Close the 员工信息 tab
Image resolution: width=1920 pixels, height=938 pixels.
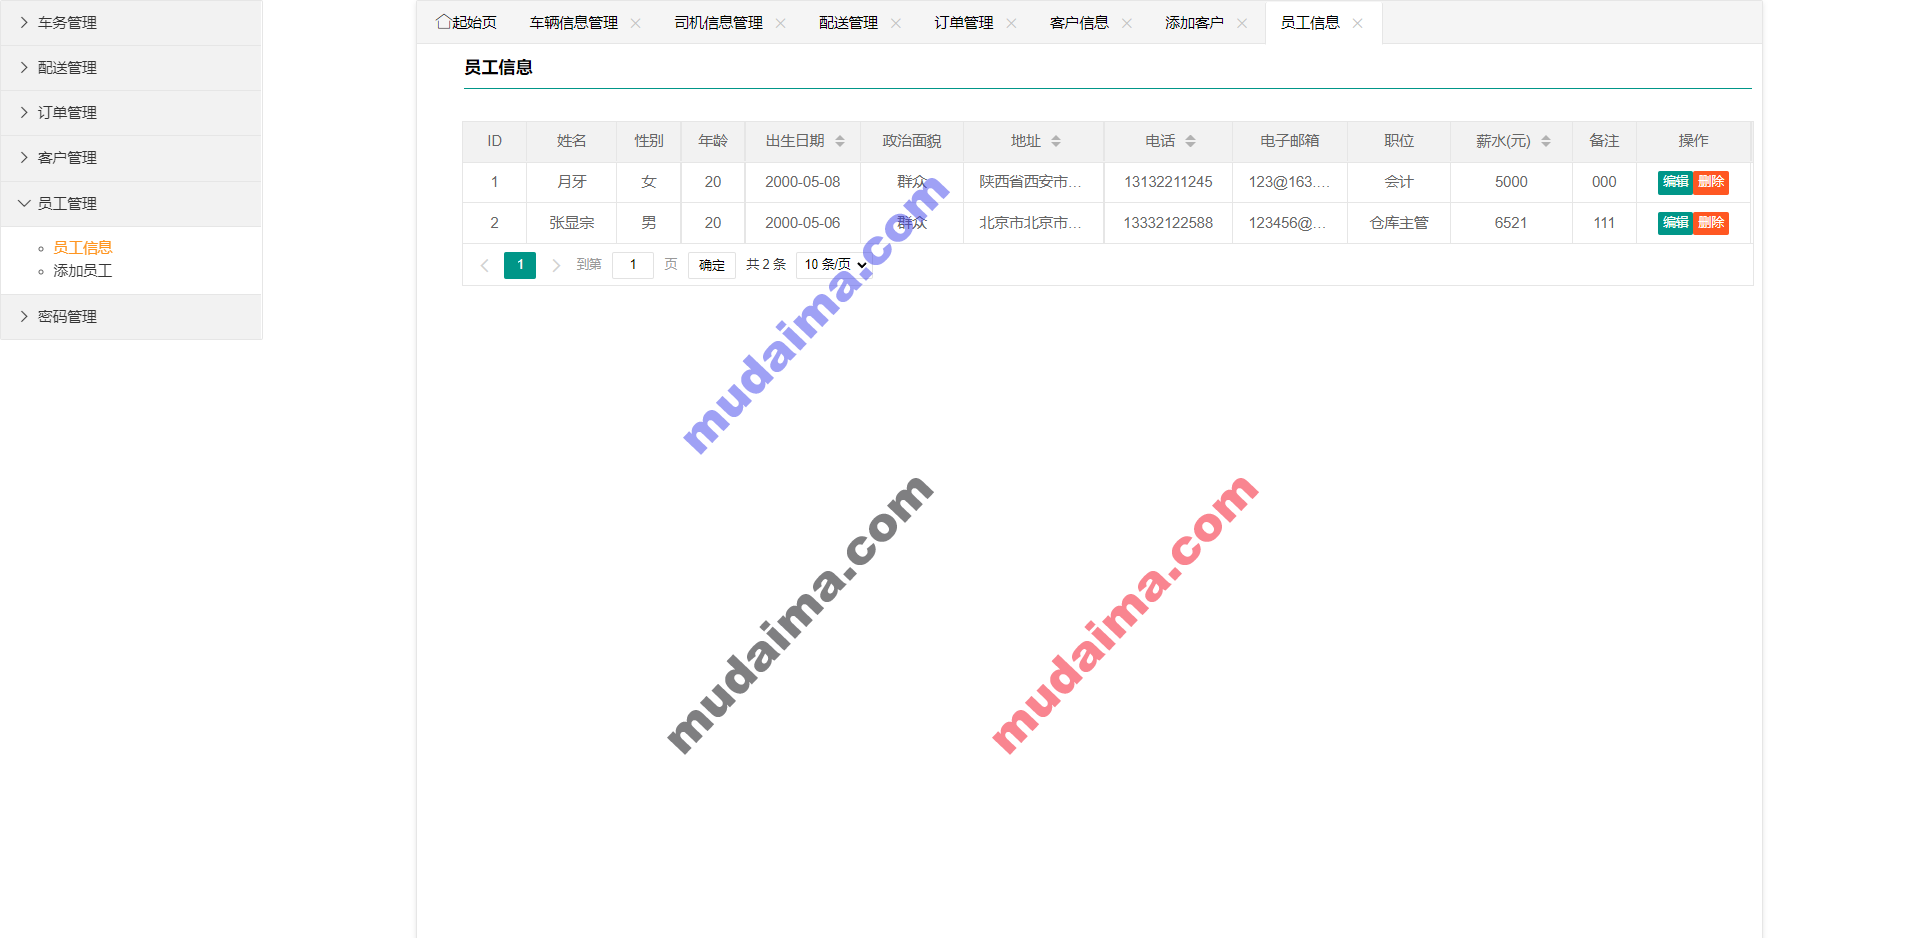coord(1358,23)
